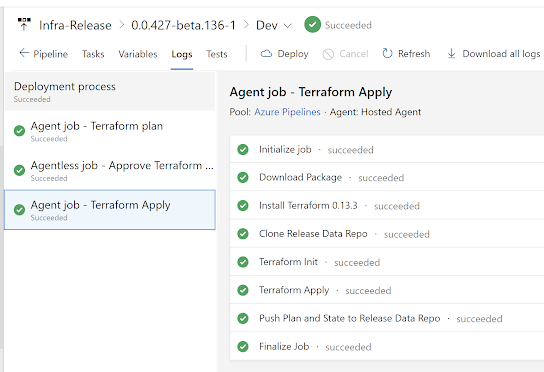Click the Terraform Init success icon

point(243,262)
